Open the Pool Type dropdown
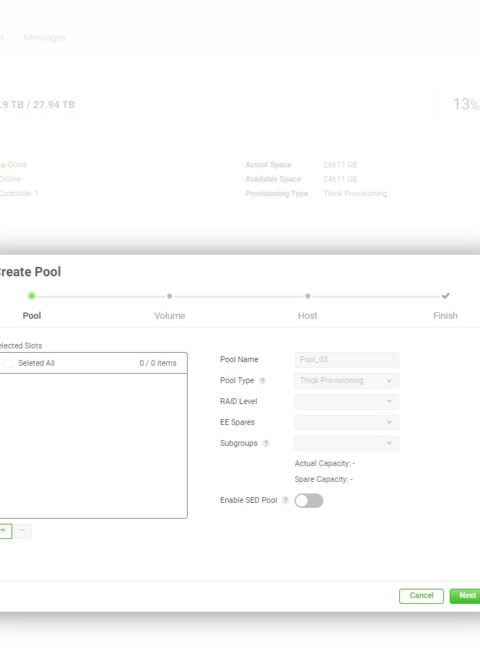 click(x=347, y=381)
